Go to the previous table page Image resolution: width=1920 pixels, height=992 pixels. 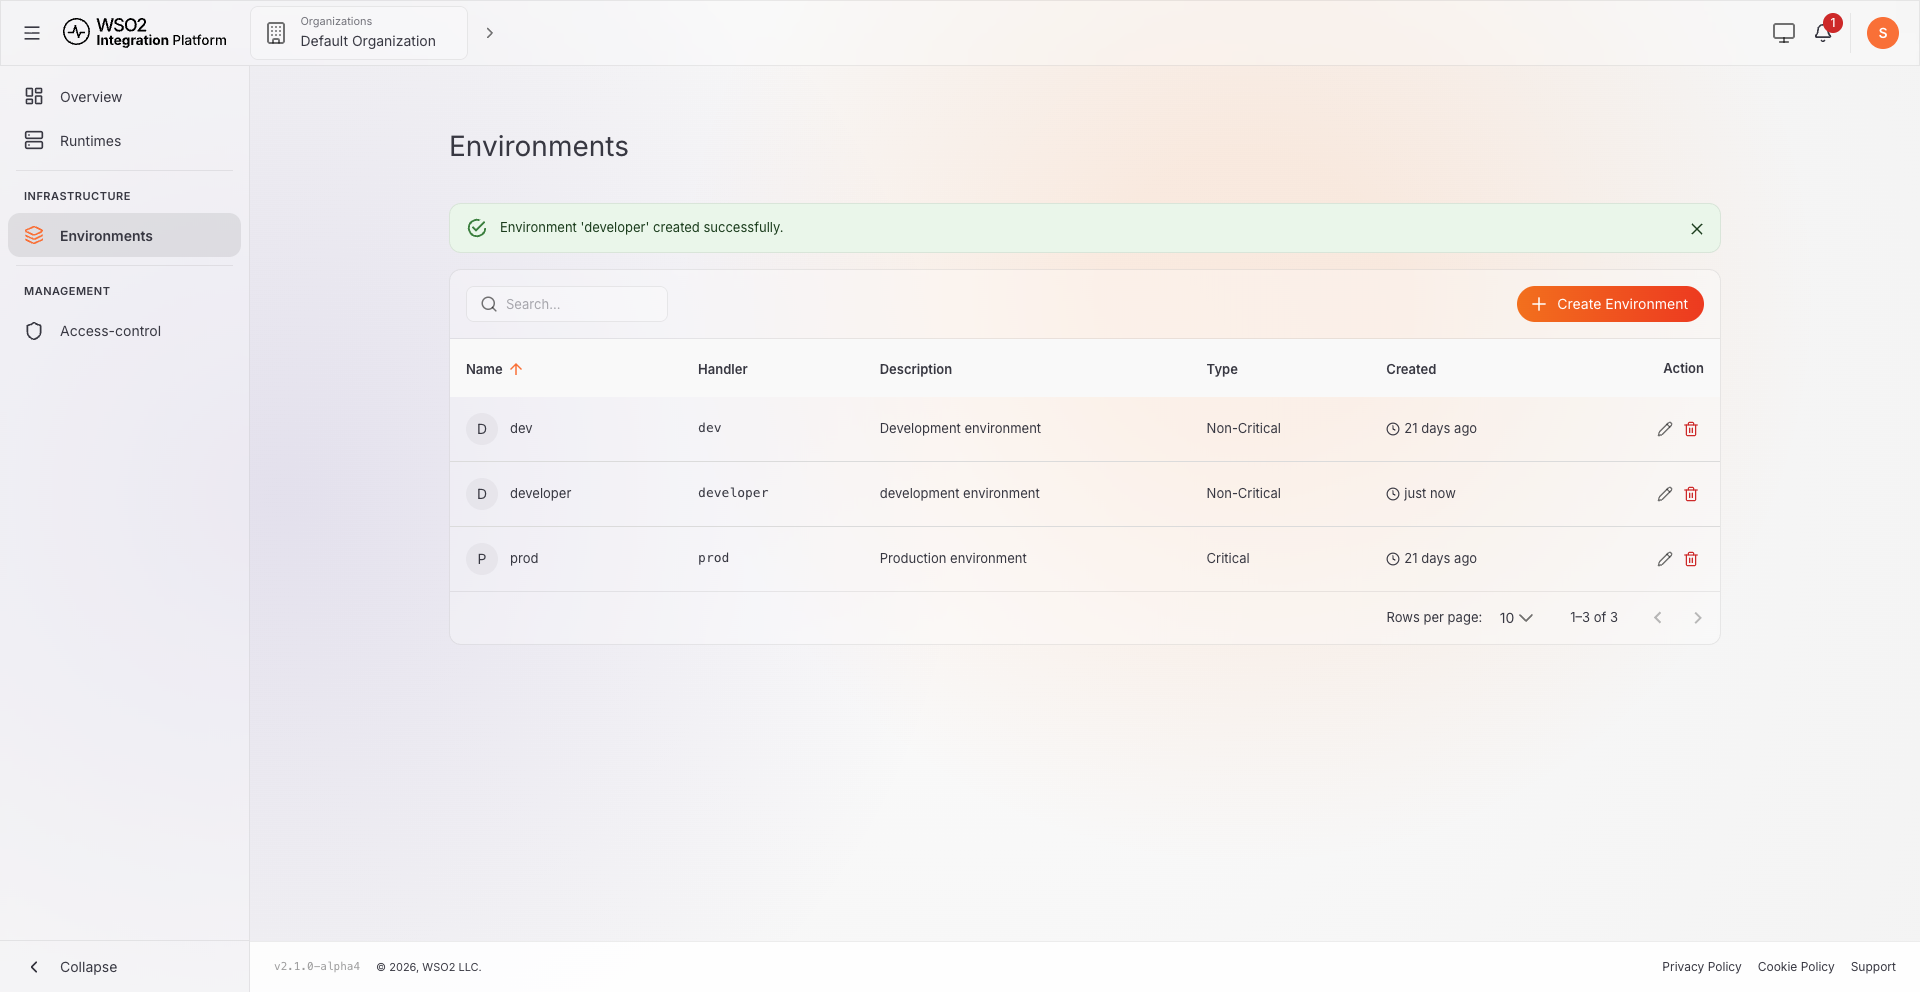[x=1657, y=618]
